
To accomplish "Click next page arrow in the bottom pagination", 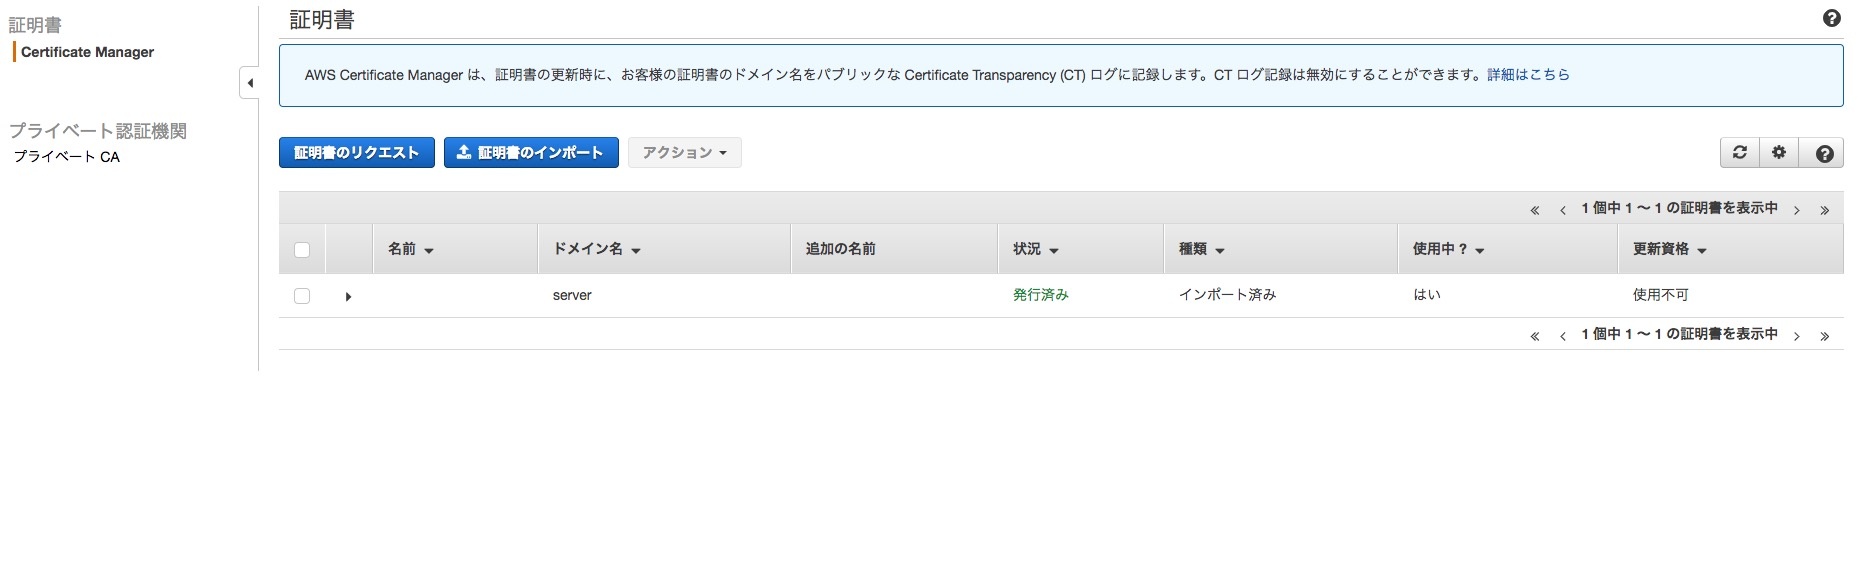I will pos(1797,336).
